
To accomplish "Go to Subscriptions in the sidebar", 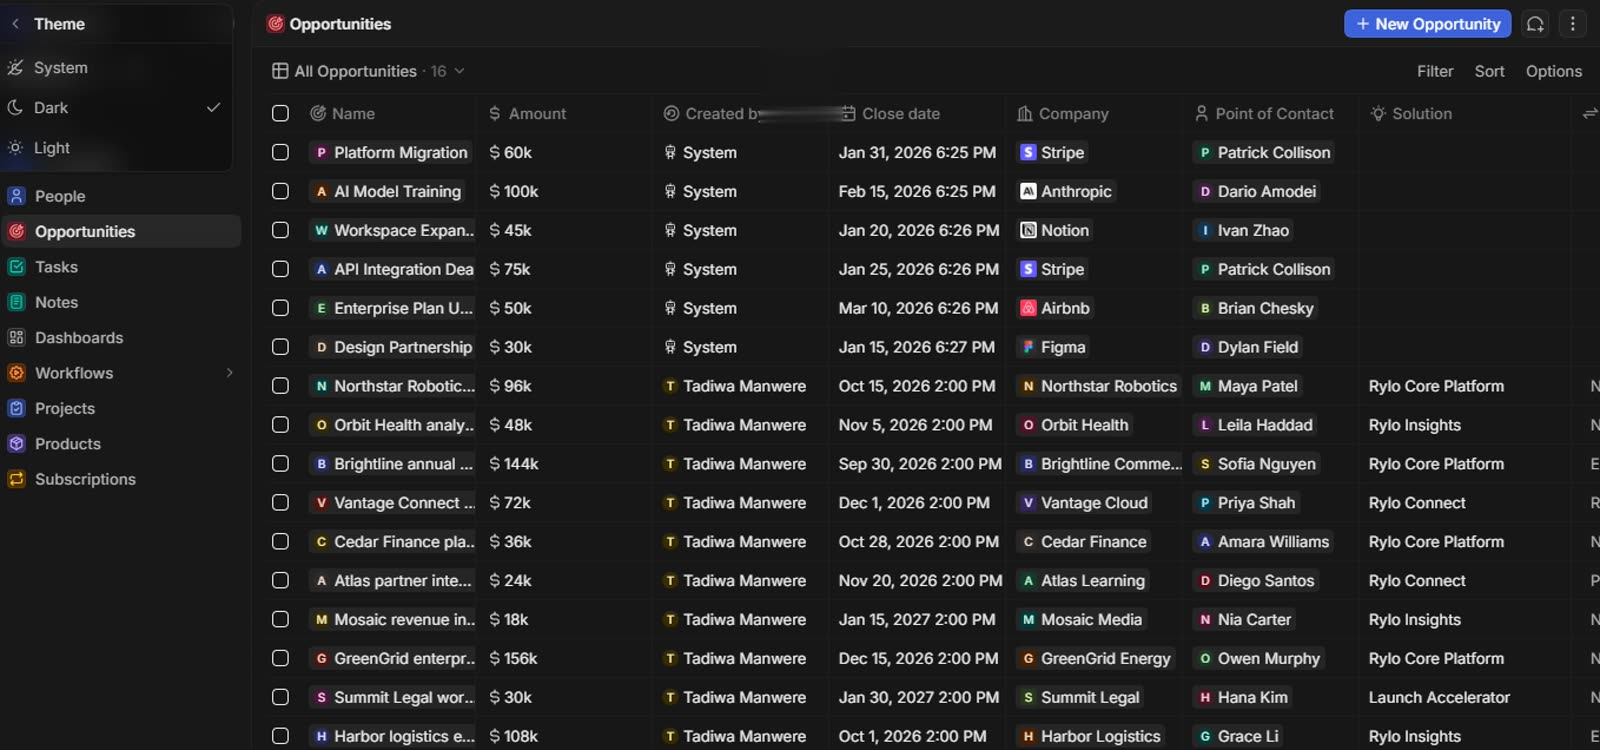I will point(121,479).
